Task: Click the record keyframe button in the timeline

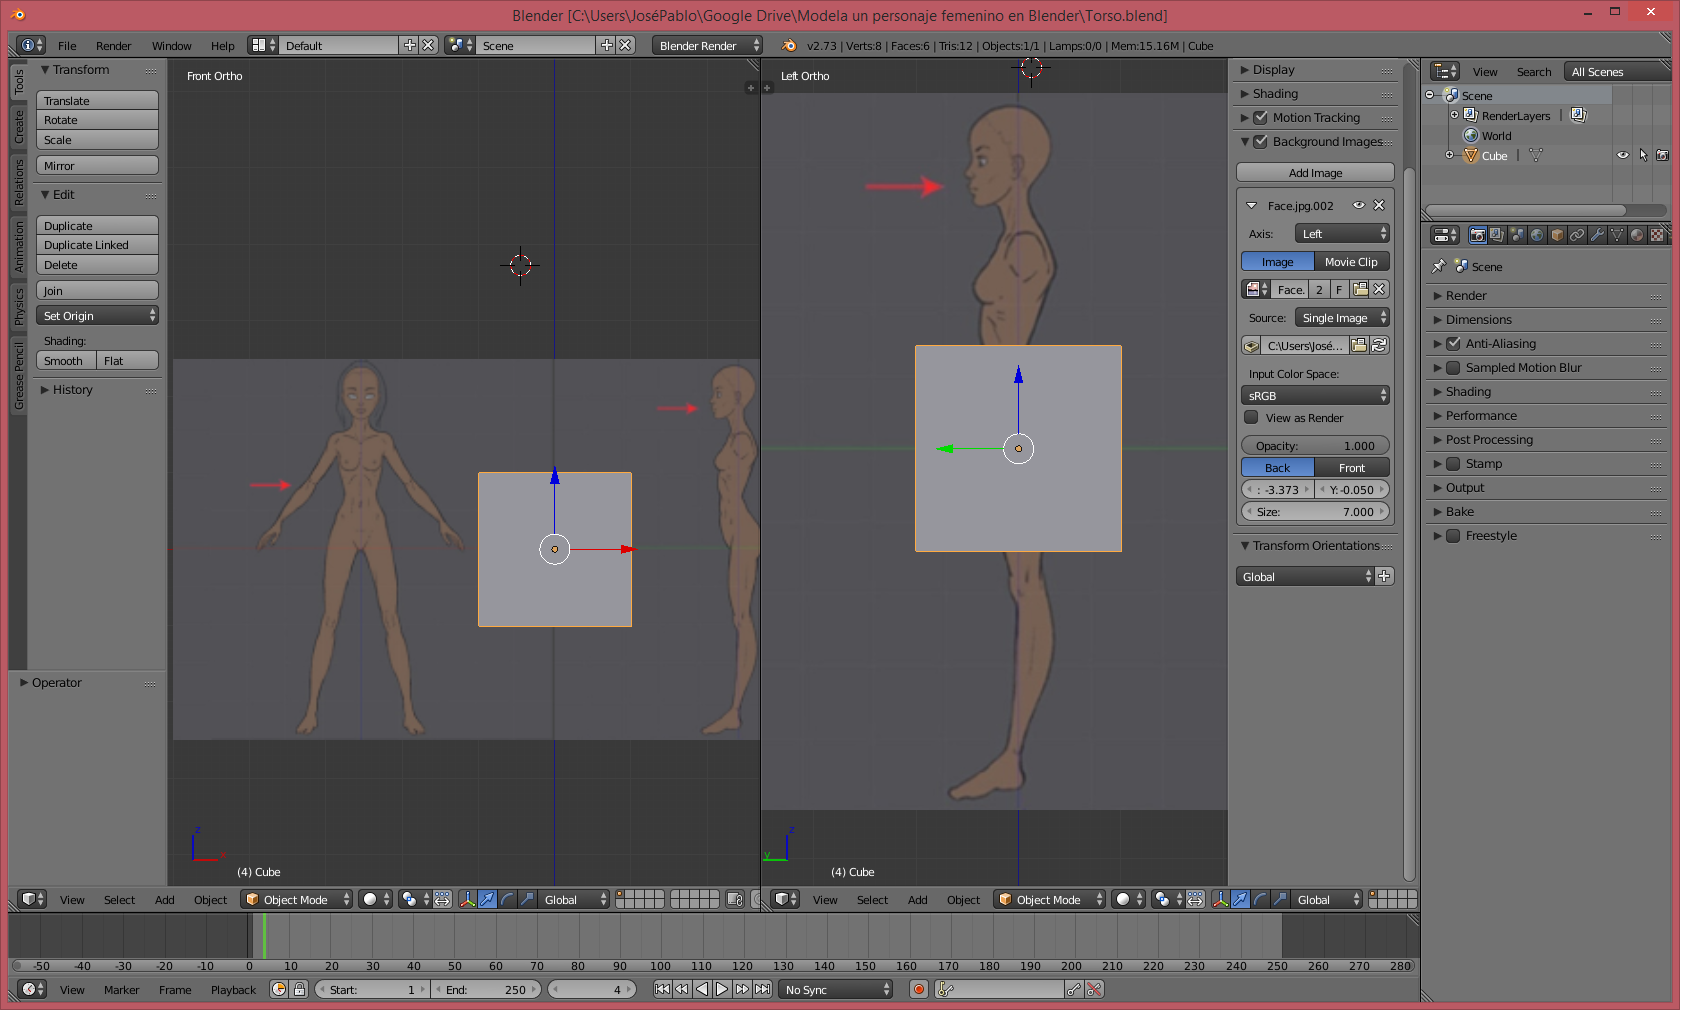Action: [918, 989]
